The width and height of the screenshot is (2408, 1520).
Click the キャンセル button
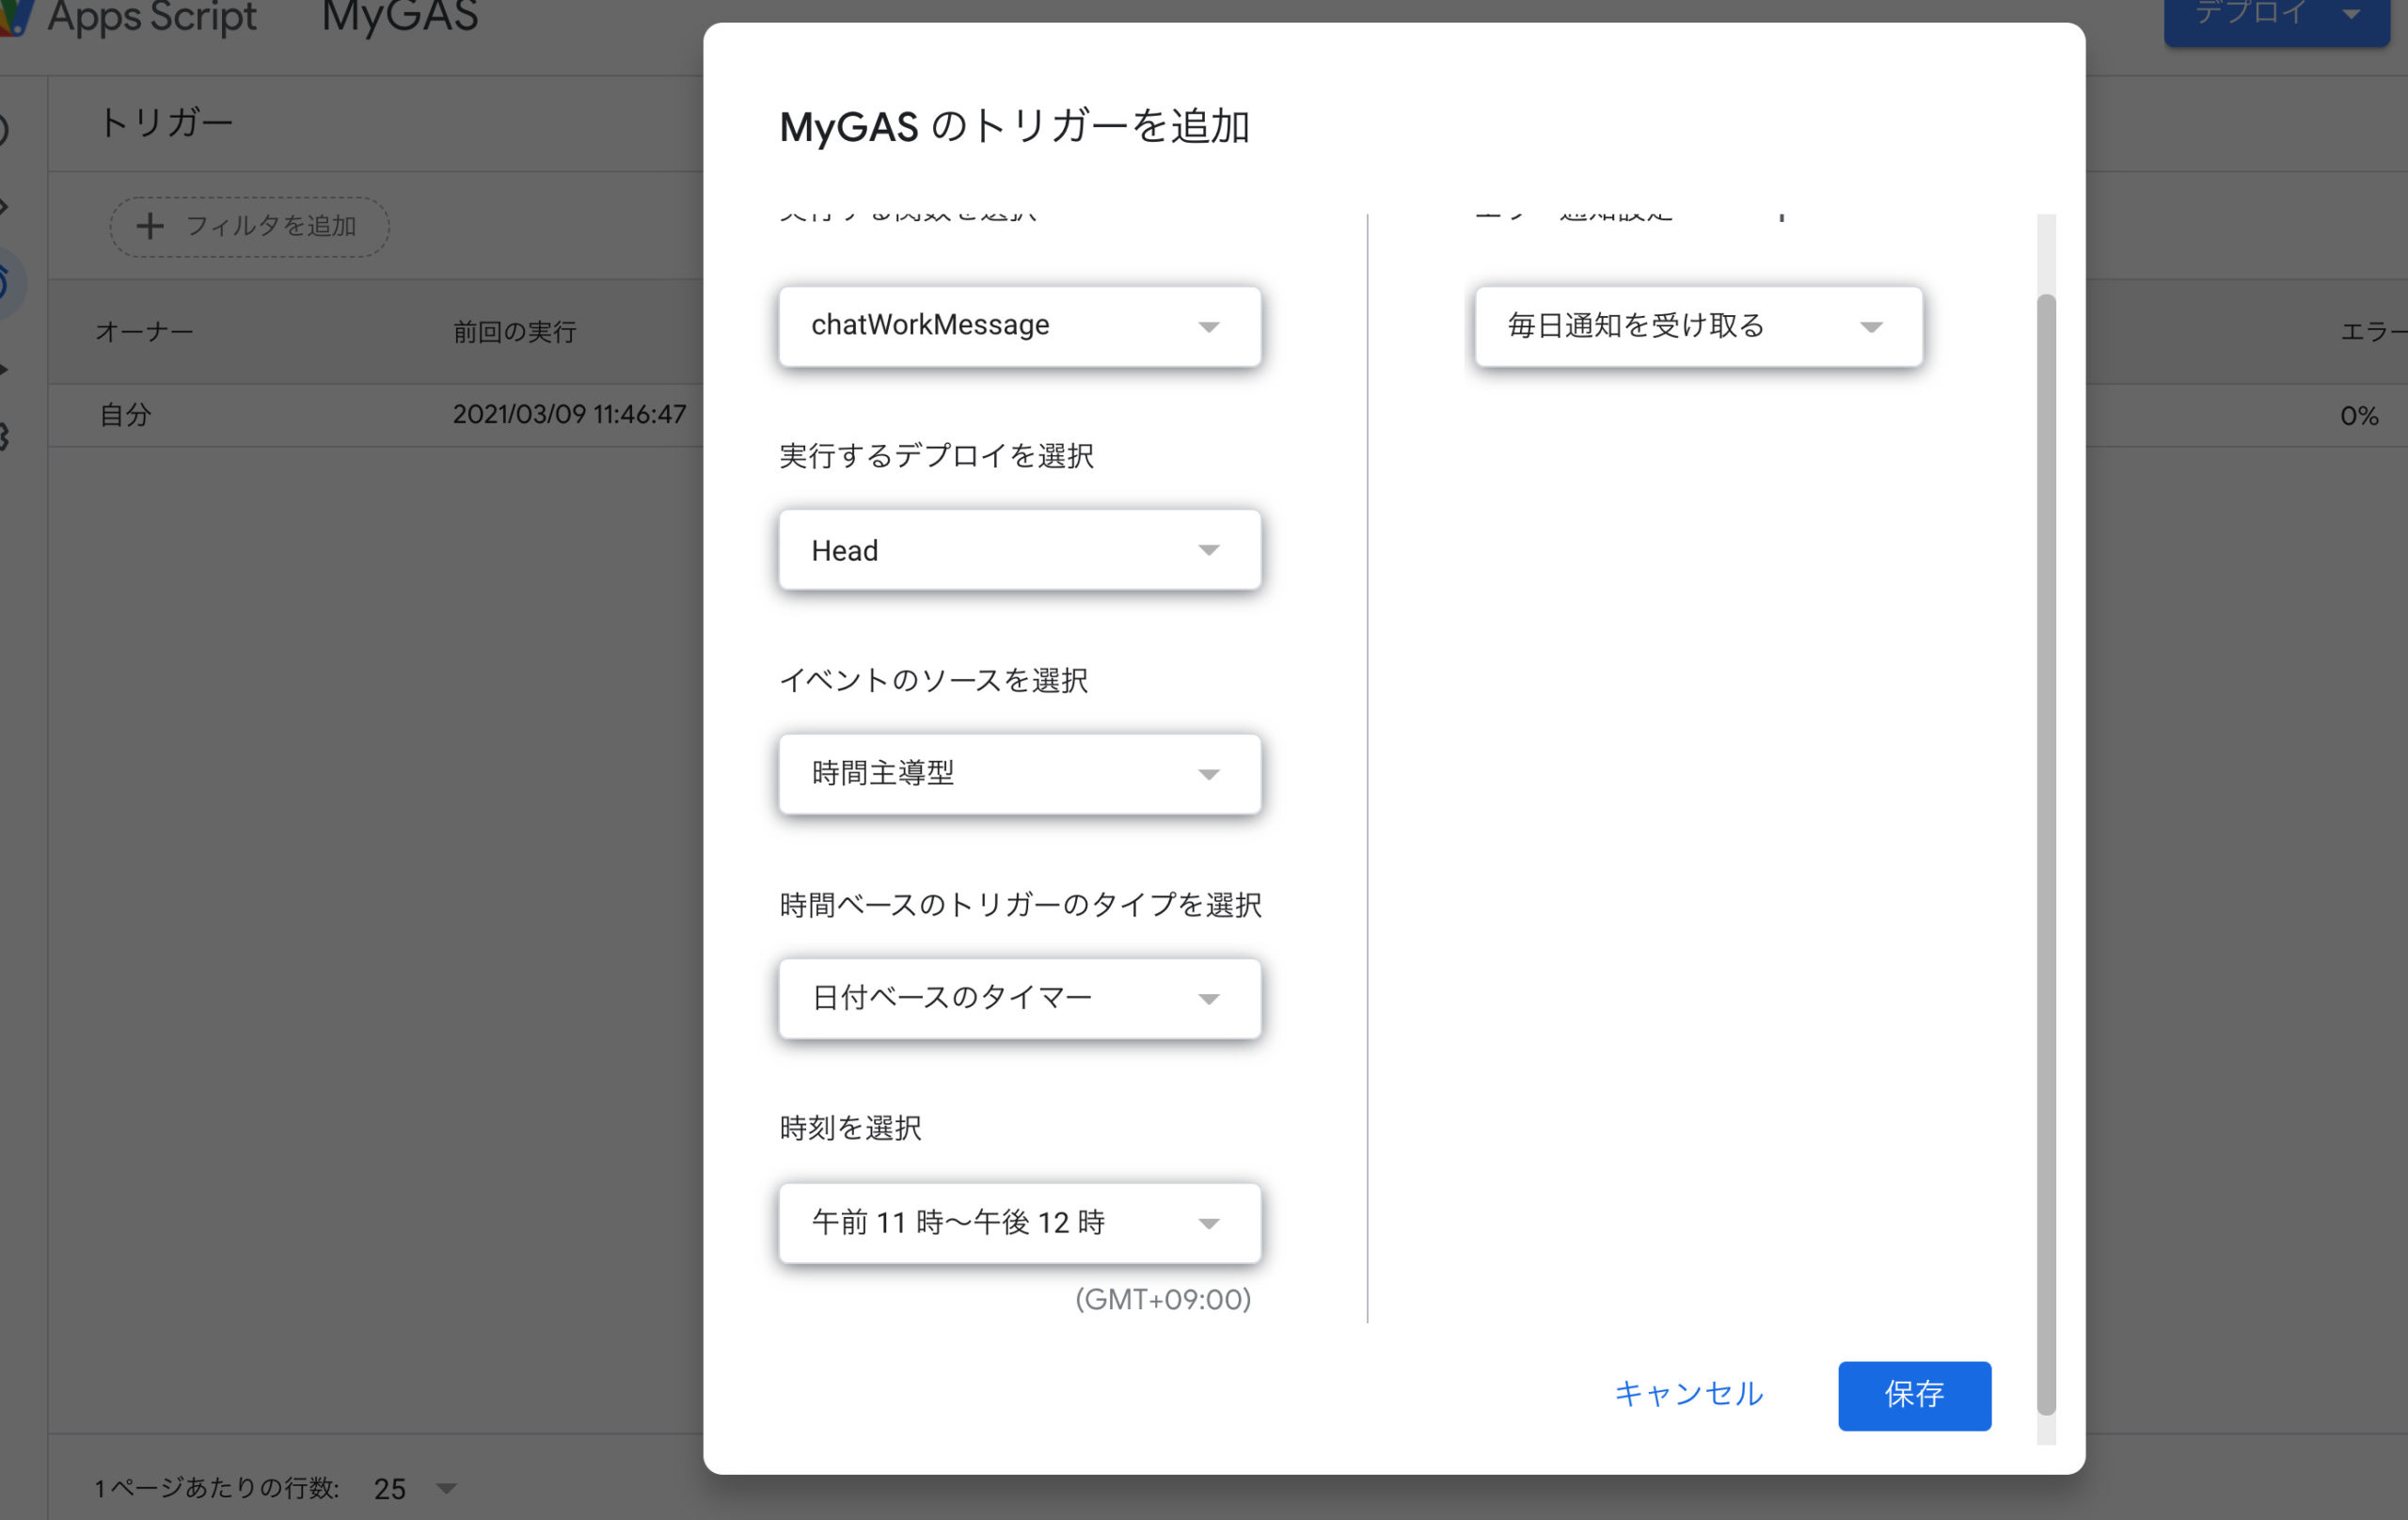1688,1394
